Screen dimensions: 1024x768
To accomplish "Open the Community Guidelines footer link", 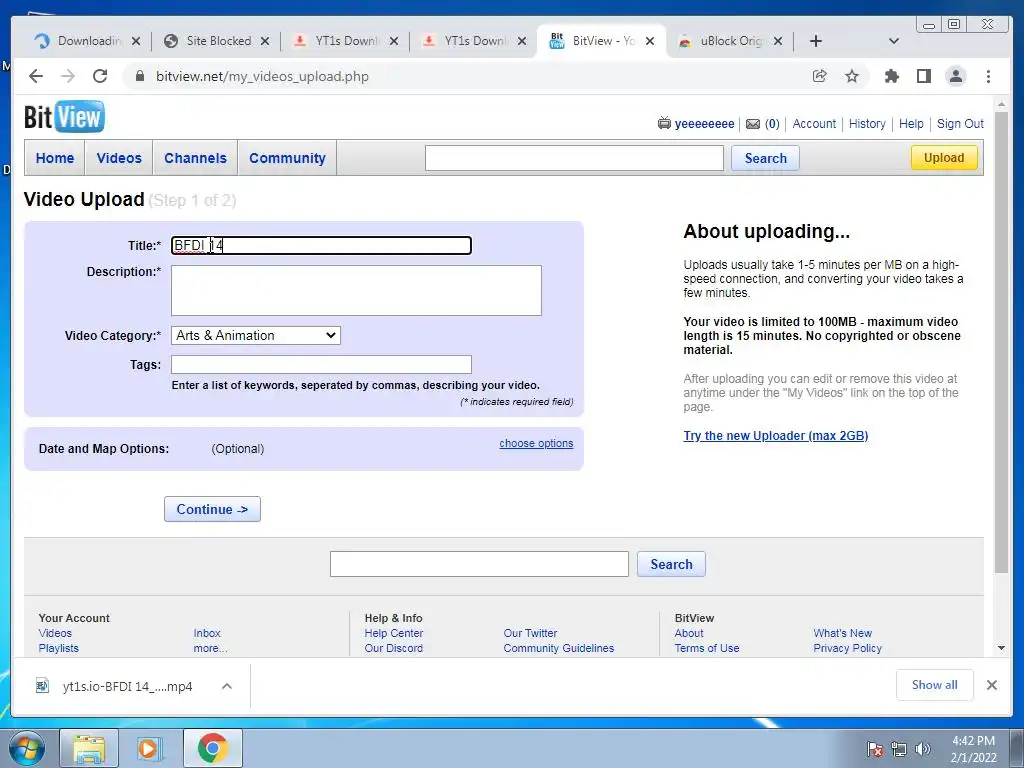I will [559, 648].
